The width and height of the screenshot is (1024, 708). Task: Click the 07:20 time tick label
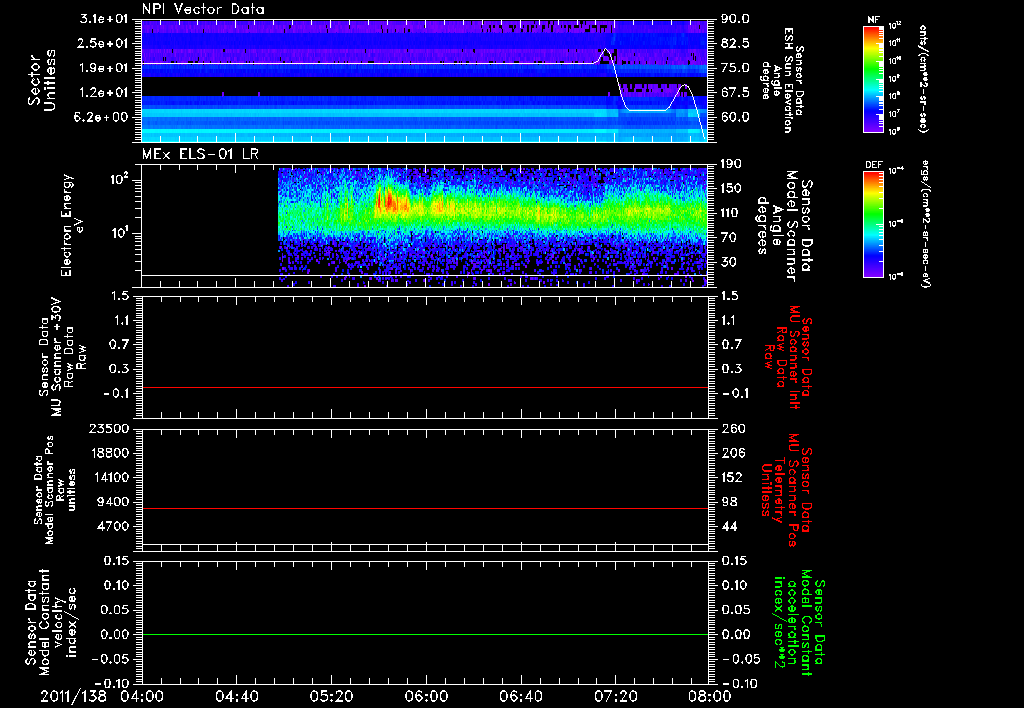615,696
